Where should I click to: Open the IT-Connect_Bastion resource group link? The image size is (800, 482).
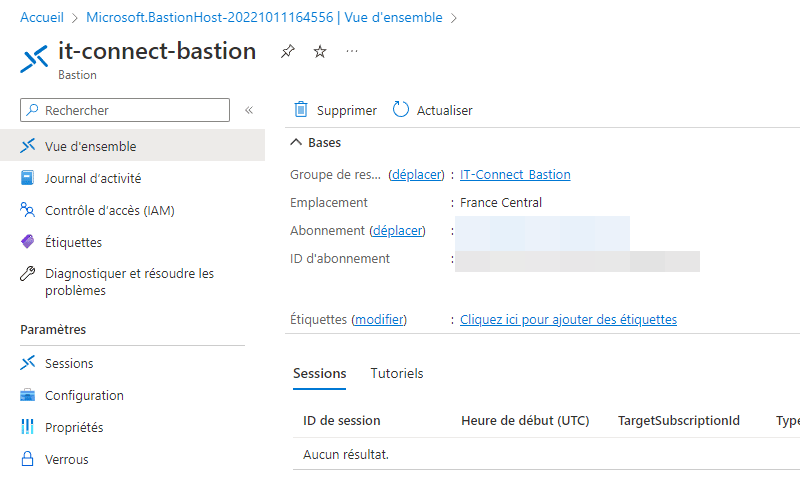(x=515, y=175)
